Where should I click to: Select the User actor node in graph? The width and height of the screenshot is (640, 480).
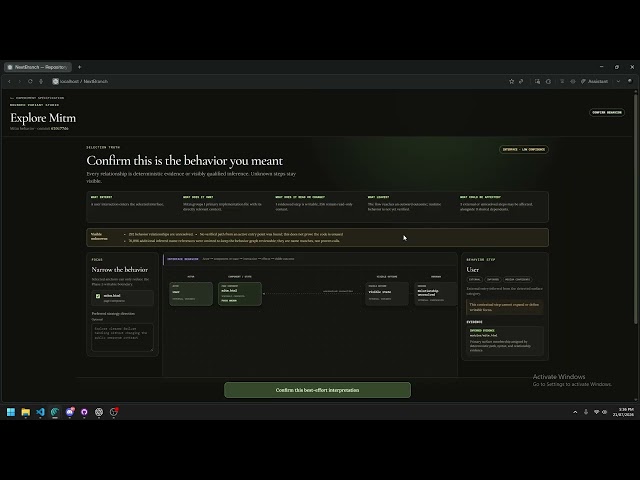(191, 293)
